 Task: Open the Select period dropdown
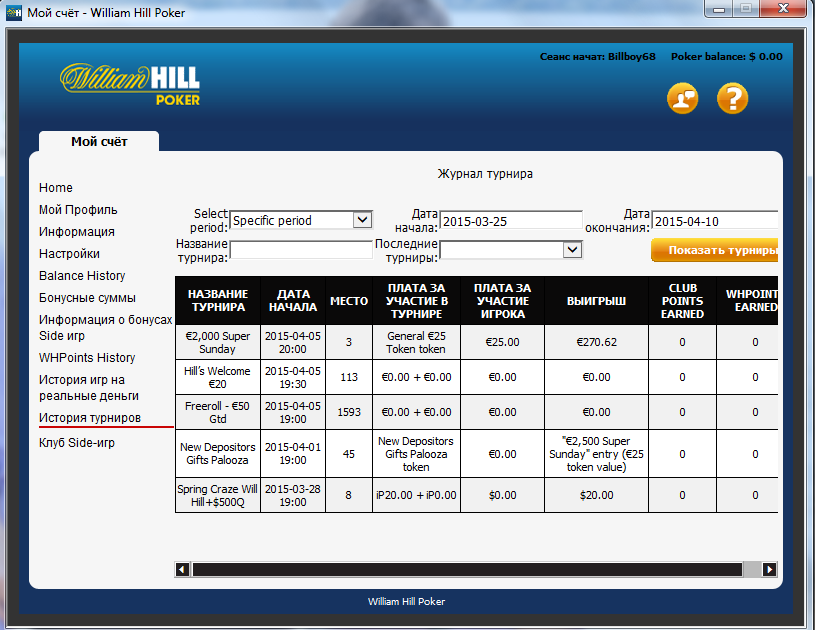362,220
